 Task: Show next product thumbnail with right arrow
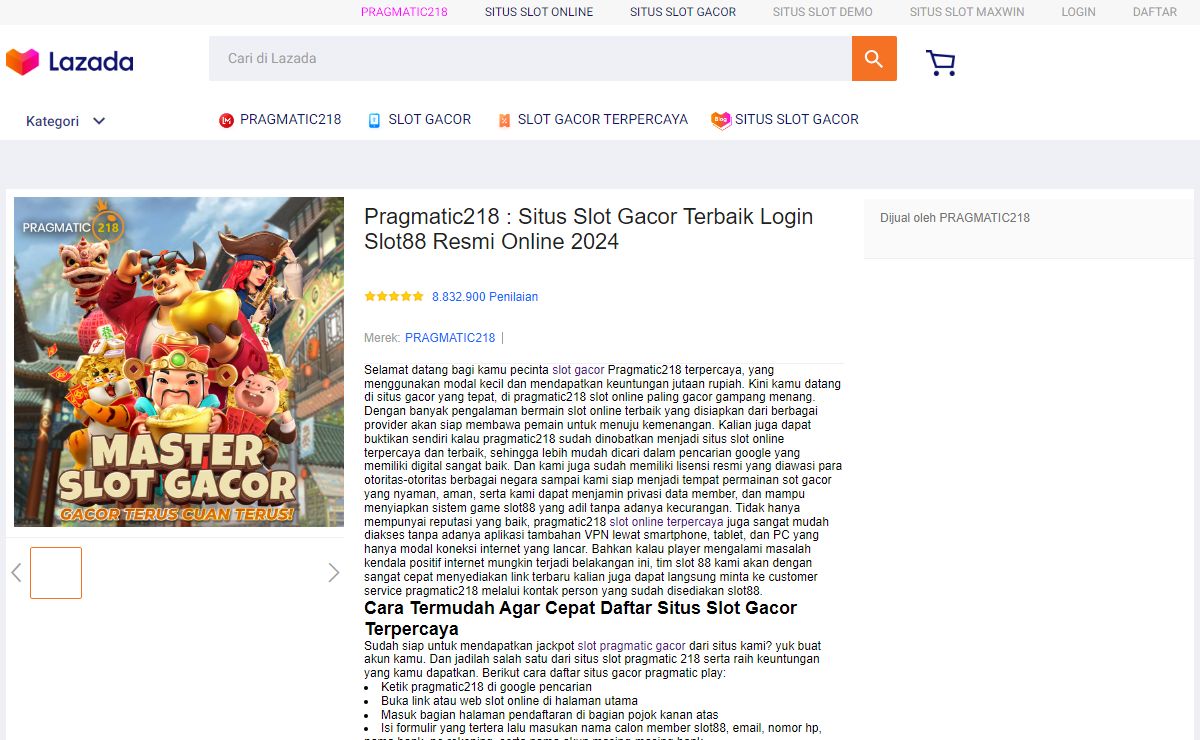pyautogui.click(x=334, y=573)
